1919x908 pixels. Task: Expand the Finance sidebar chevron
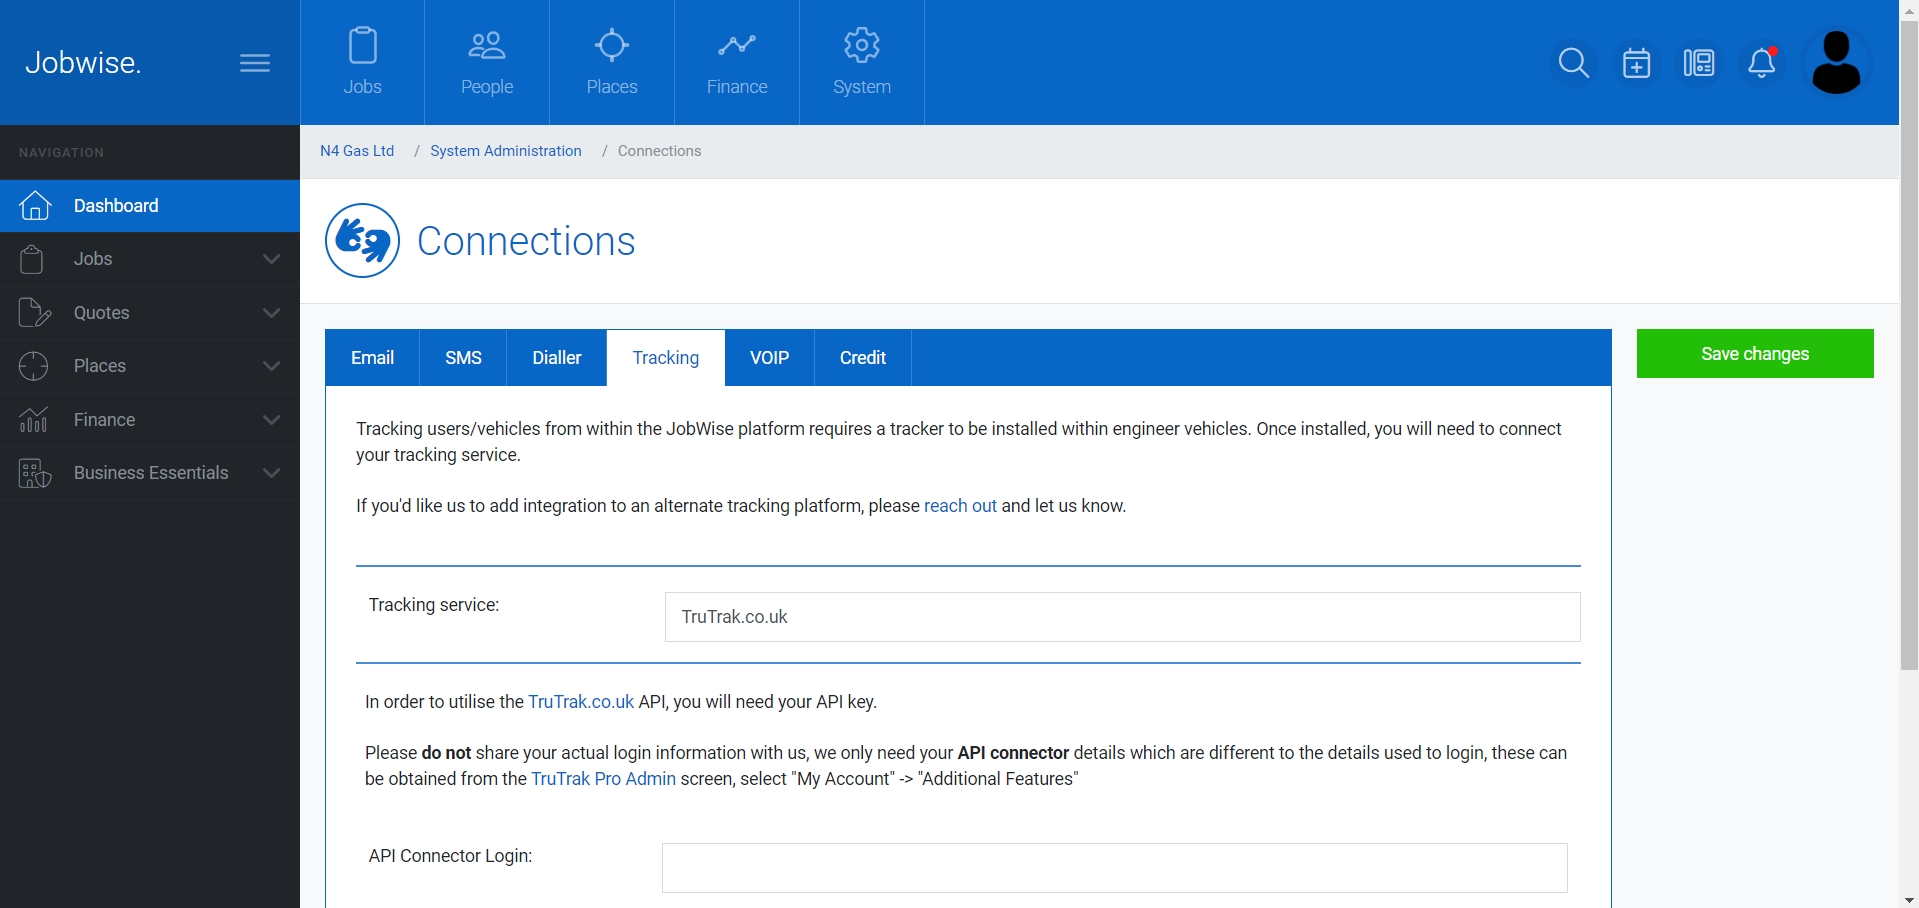271,420
